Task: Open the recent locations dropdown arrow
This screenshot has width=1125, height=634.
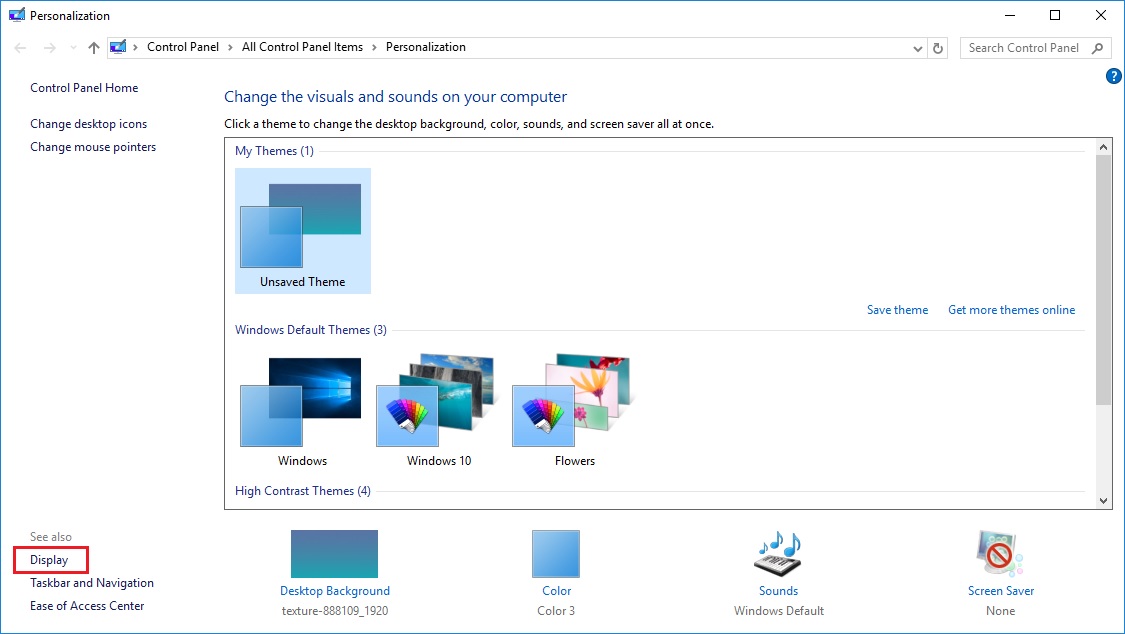Action: pos(73,48)
